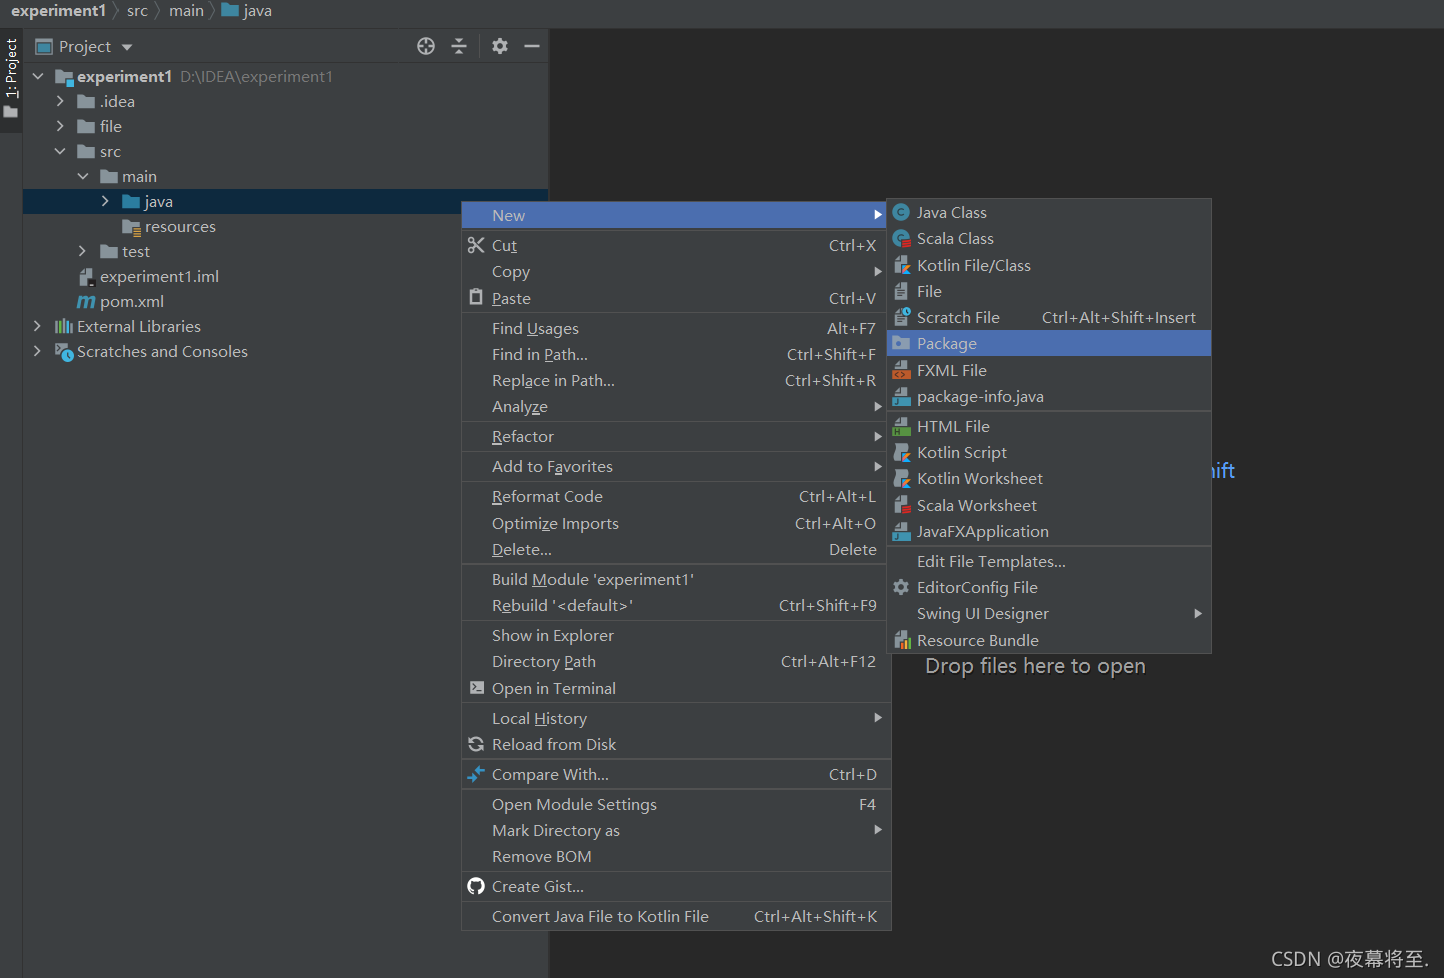Click the Package folder icon

click(x=901, y=343)
